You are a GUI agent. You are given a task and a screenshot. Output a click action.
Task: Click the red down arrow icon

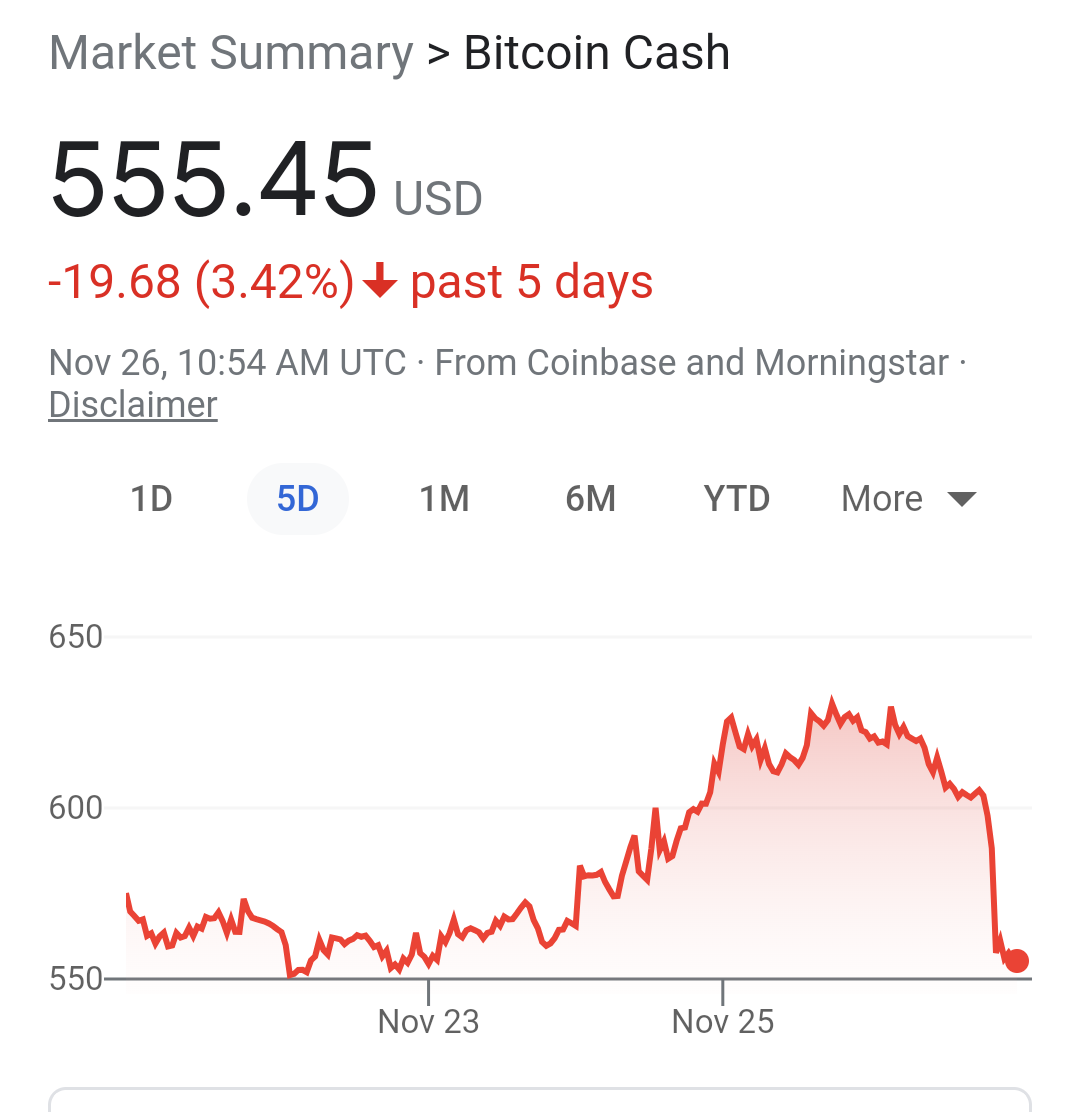point(380,279)
